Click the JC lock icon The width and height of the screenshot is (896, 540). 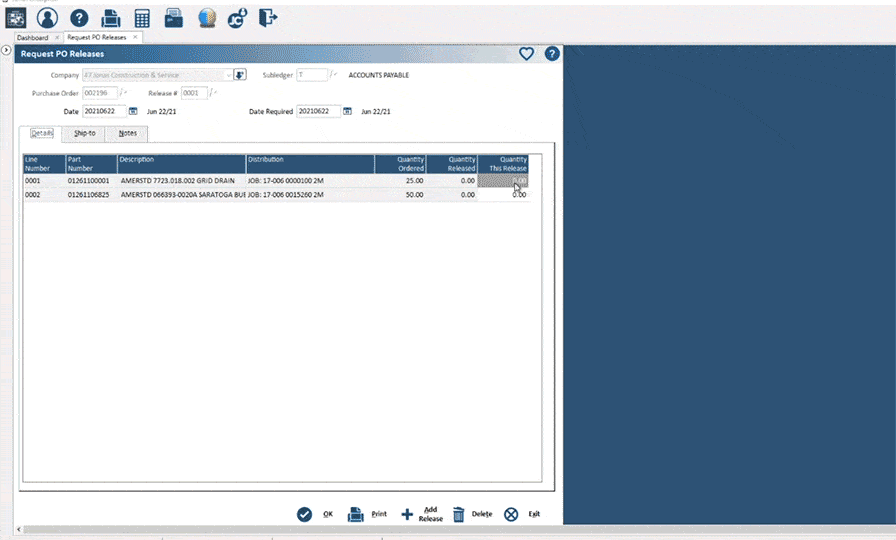(237, 18)
